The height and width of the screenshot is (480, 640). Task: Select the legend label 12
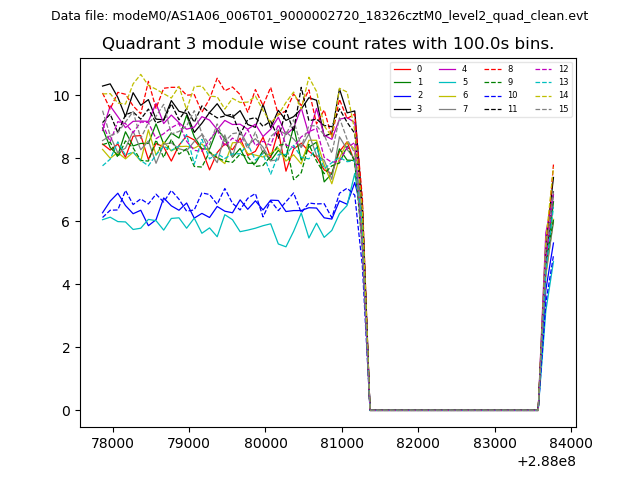point(564,69)
